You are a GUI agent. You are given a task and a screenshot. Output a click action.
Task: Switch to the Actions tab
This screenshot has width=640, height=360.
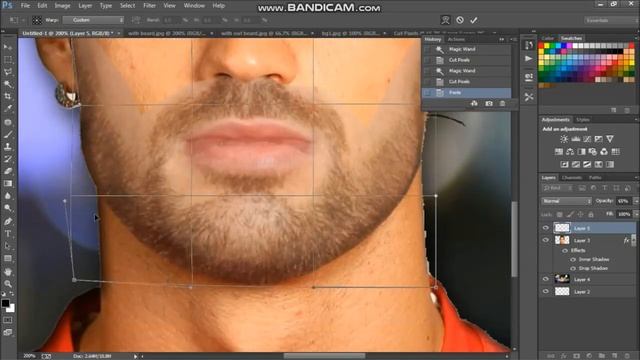456,39
